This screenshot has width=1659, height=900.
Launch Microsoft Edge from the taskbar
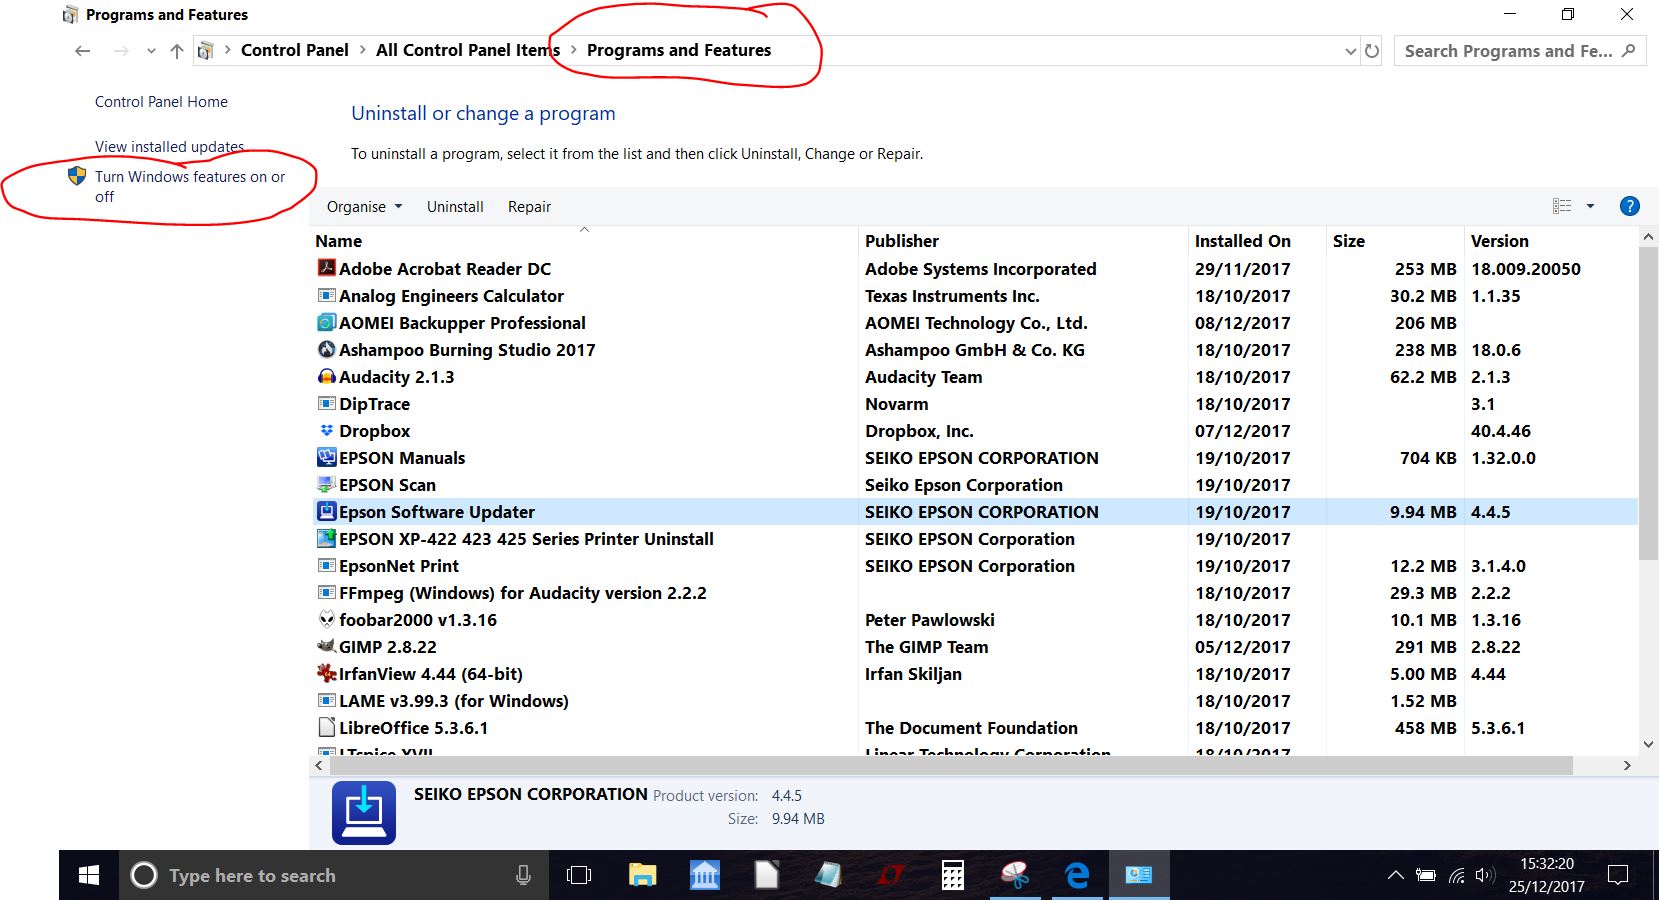(x=1077, y=875)
